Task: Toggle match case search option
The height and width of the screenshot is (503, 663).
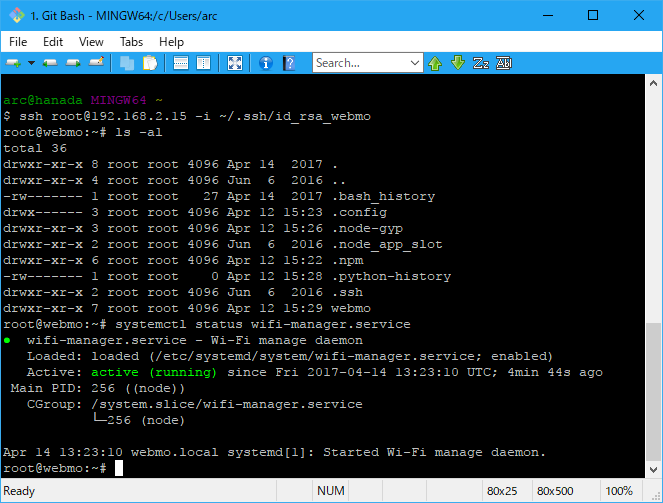Action: tap(481, 63)
